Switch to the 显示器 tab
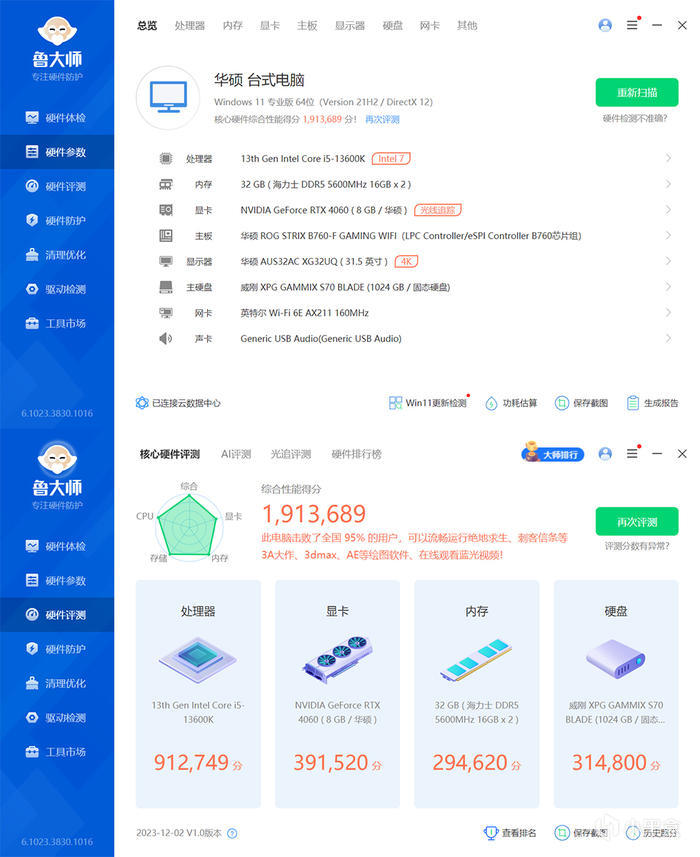700x857 pixels. click(x=350, y=26)
